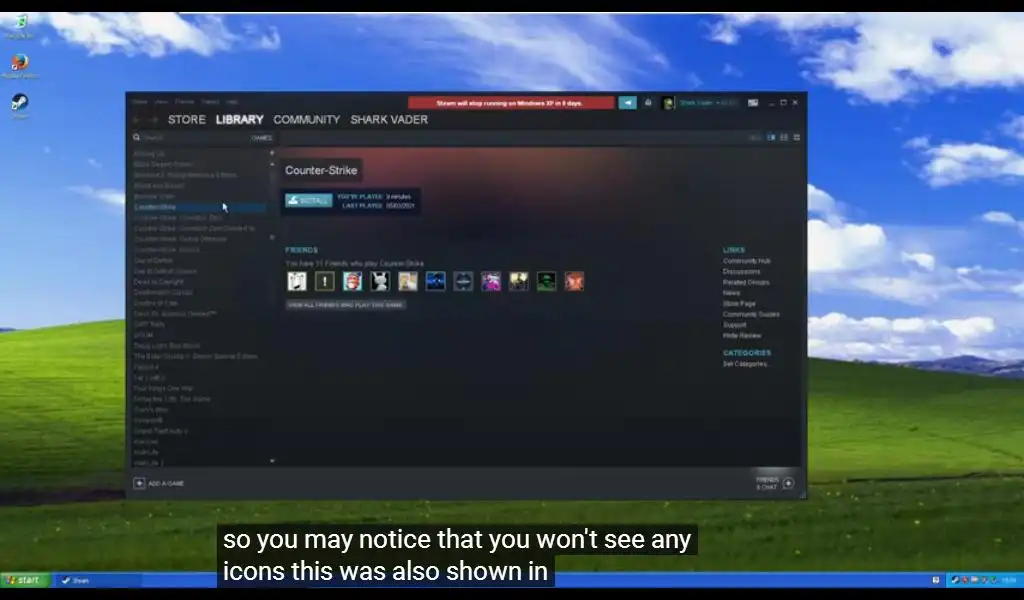
Task: Open friend avatar with white rabbit figure
Action: pyautogui.click(x=380, y=281)
